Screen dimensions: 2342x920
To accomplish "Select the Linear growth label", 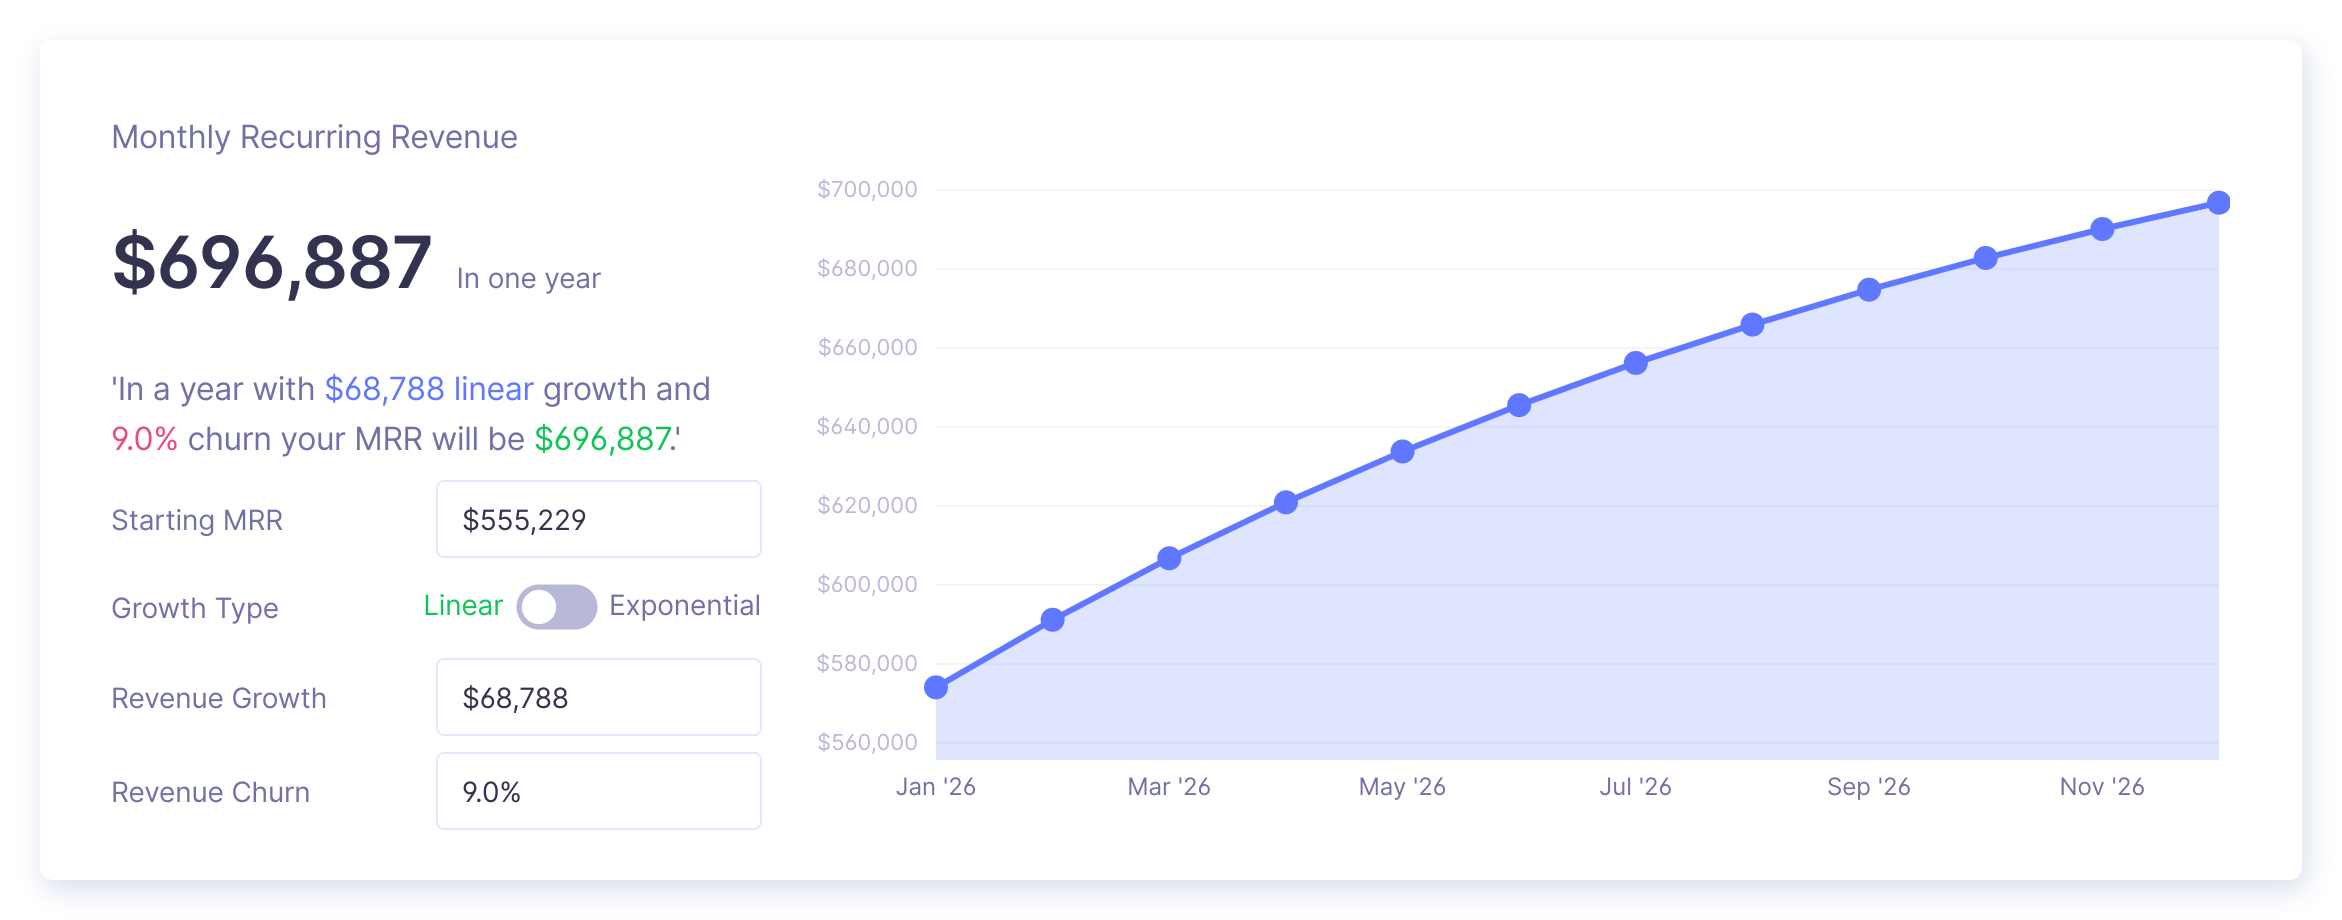I will 463,606.
